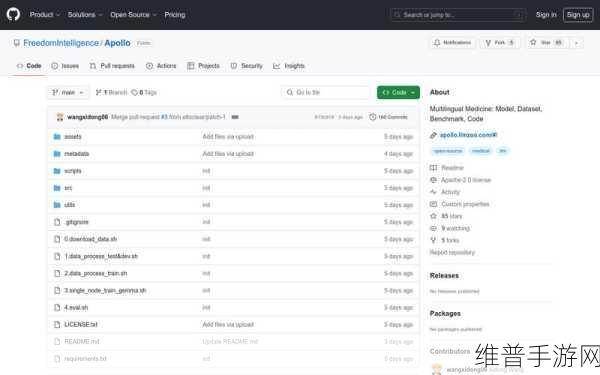Expand the Product menu
Image resolution: width=600 pixels, height=375 pixels.
pyautogui.click(x=45, y=15)
